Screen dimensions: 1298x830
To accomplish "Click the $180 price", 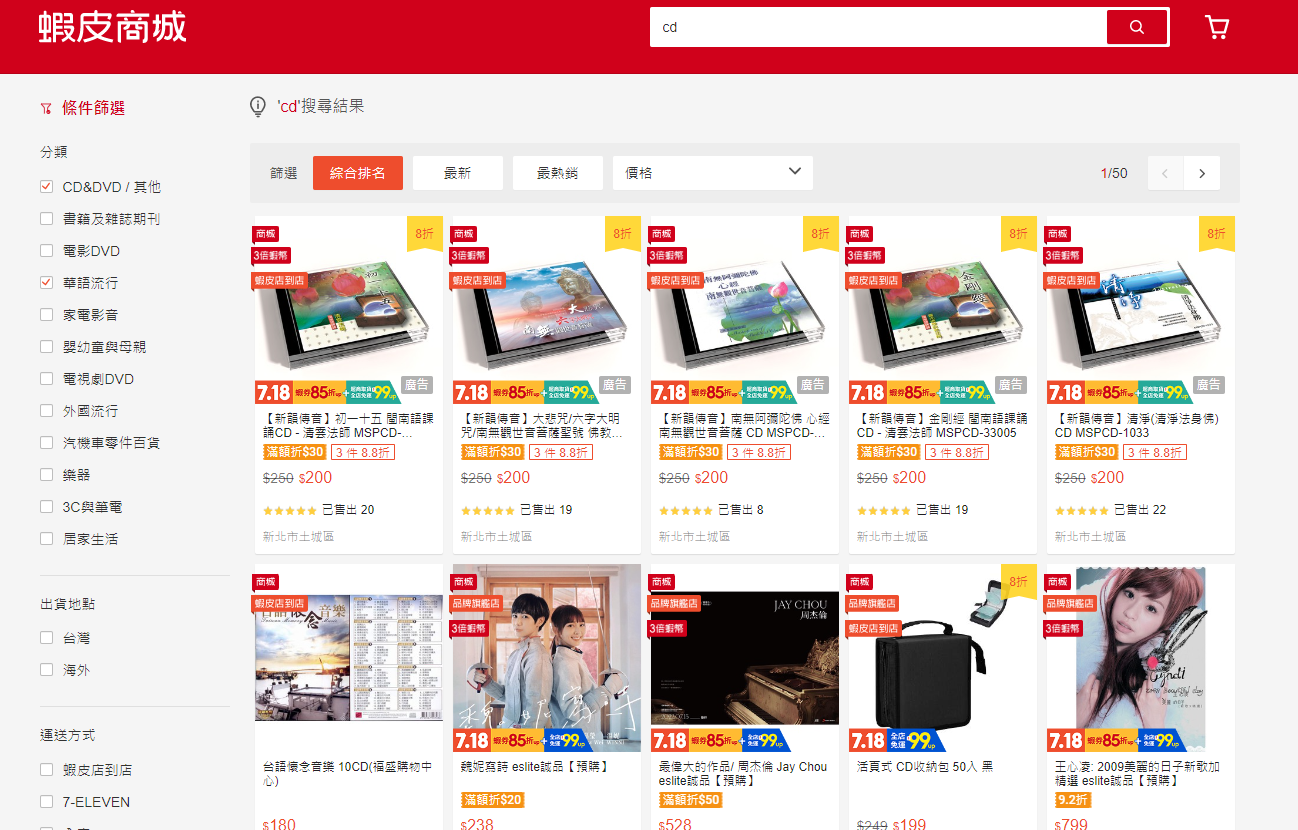I will point(279,824).
